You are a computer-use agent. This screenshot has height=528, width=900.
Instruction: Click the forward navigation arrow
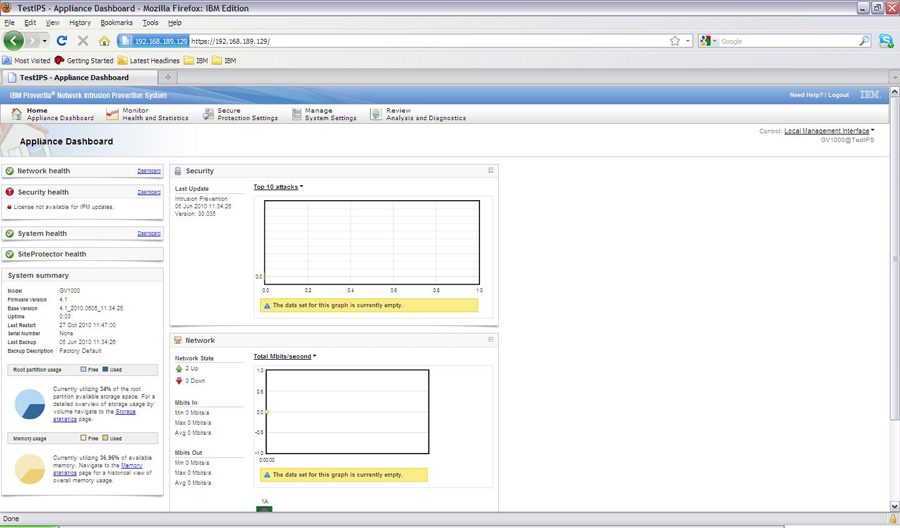point(33,41)
